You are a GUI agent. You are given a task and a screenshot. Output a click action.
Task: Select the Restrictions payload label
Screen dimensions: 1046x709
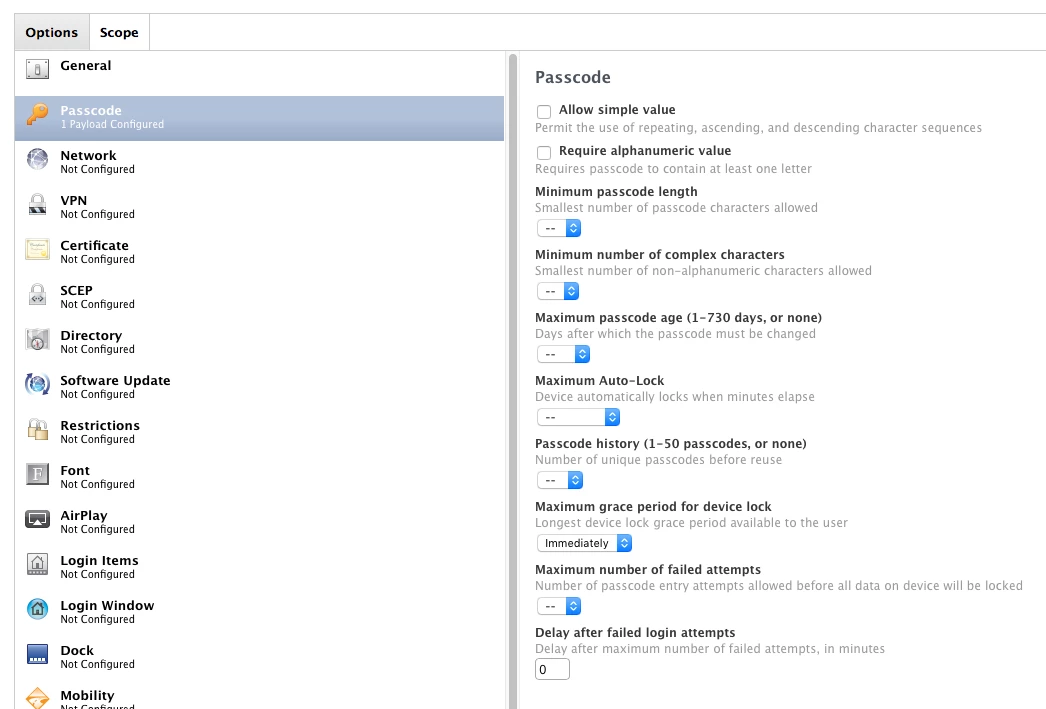[x=100, y=426]
